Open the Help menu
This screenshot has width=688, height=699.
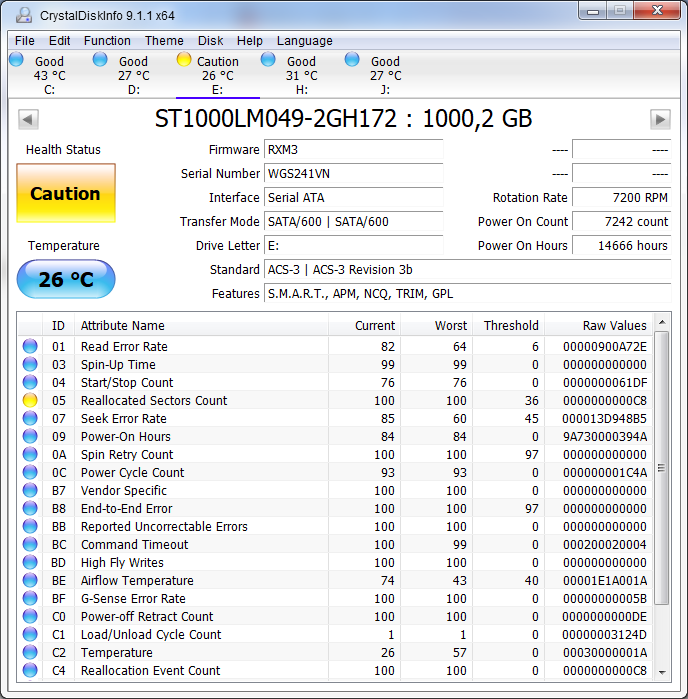tap(250, 41)
